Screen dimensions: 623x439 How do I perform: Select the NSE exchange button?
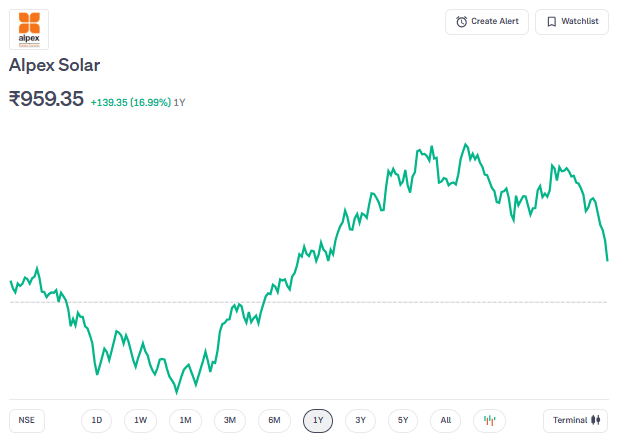tap(27, 420)
